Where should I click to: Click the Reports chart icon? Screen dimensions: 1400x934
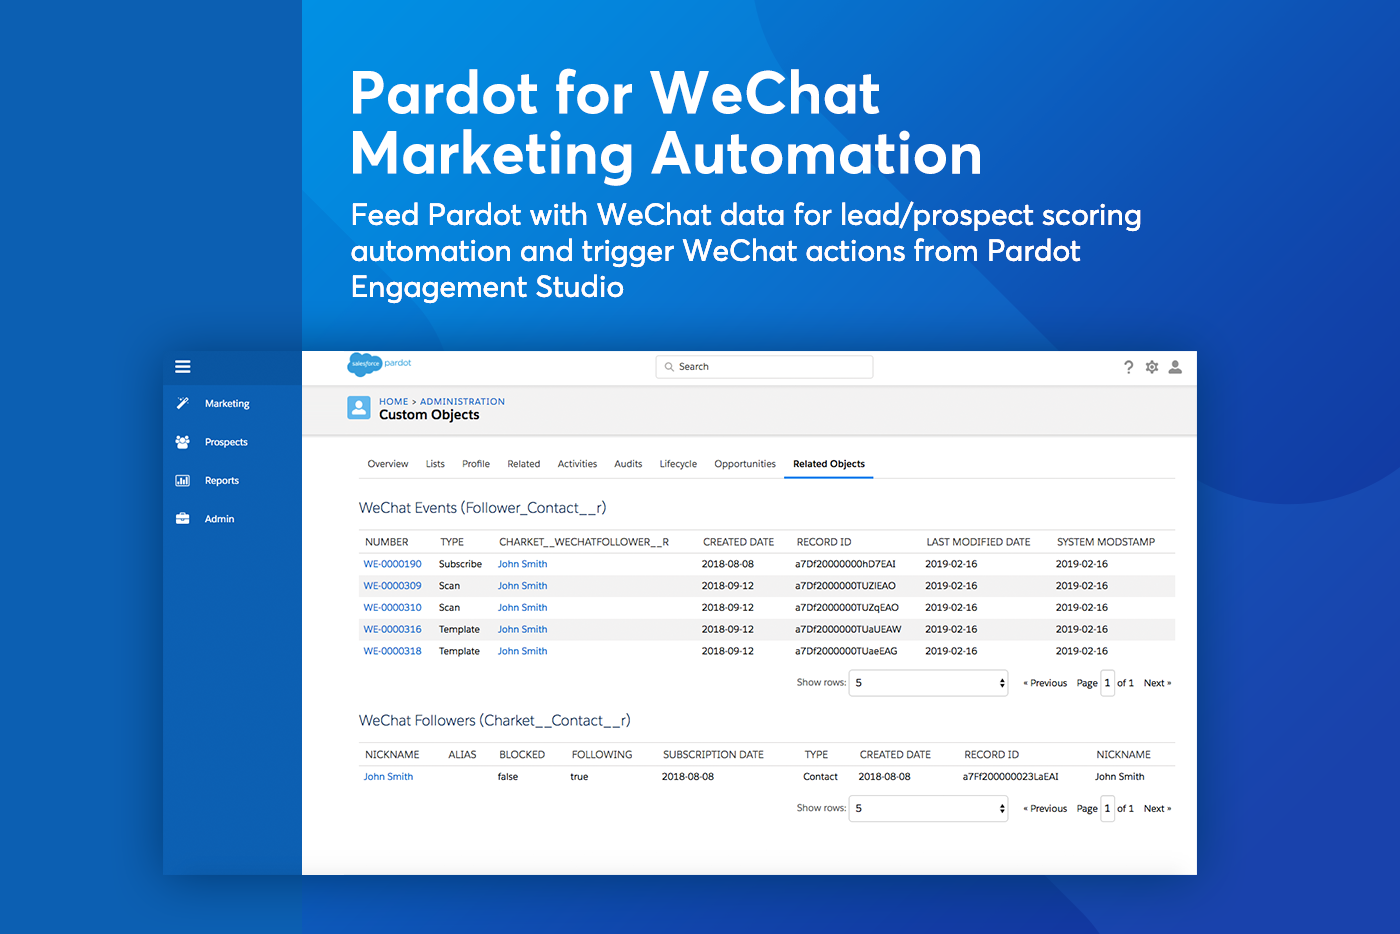182,481
